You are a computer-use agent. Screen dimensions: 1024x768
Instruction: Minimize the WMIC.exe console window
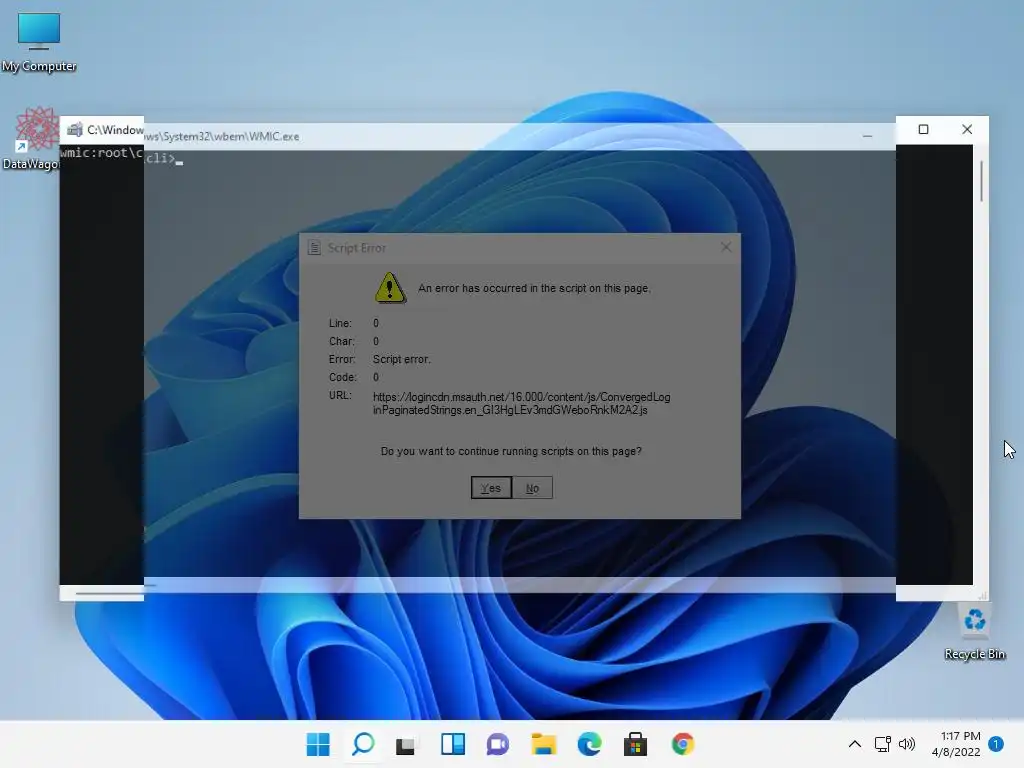(867, 136)
